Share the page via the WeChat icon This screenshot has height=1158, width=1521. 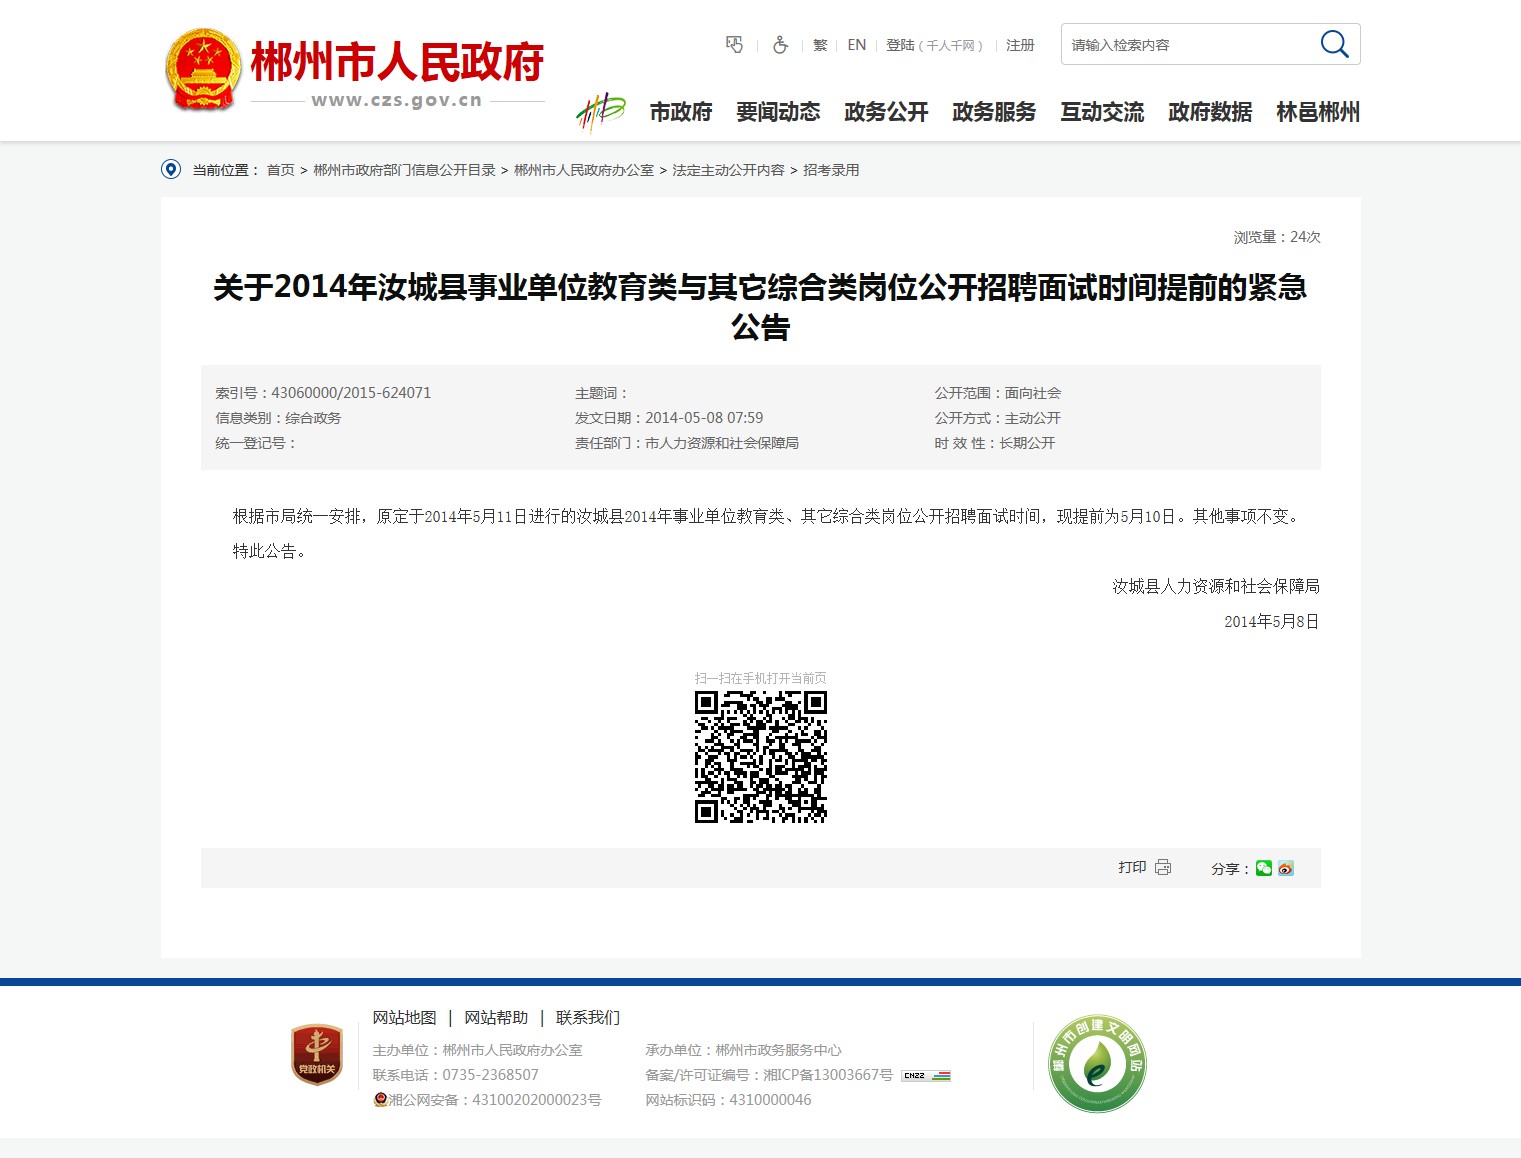(x=1264, y=868)
